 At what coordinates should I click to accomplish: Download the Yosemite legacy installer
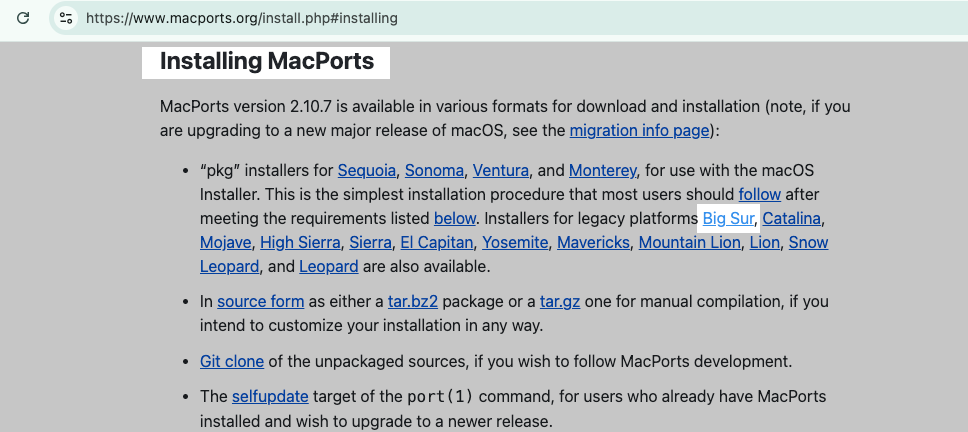[x=515, y=243]
